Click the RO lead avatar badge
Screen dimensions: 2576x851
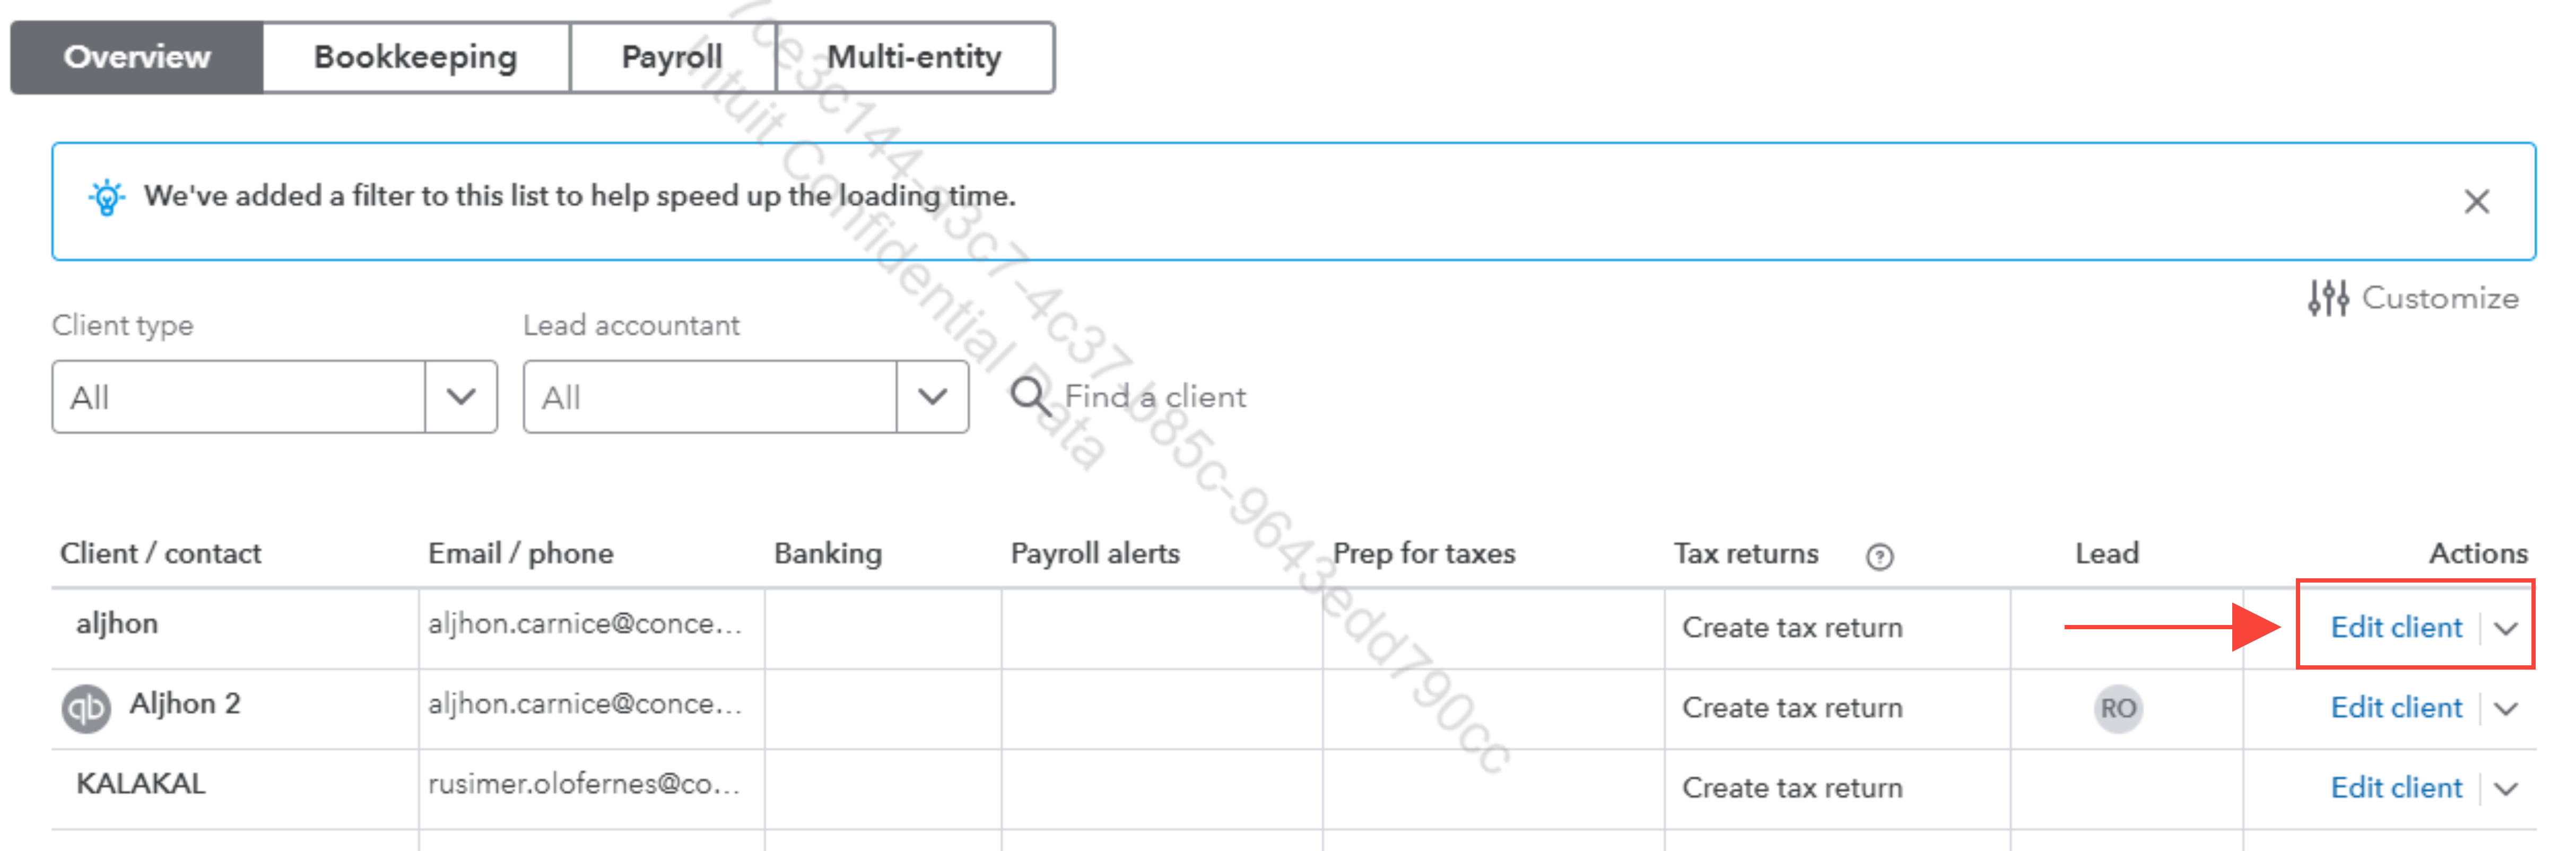click(x=2117, y=708)
